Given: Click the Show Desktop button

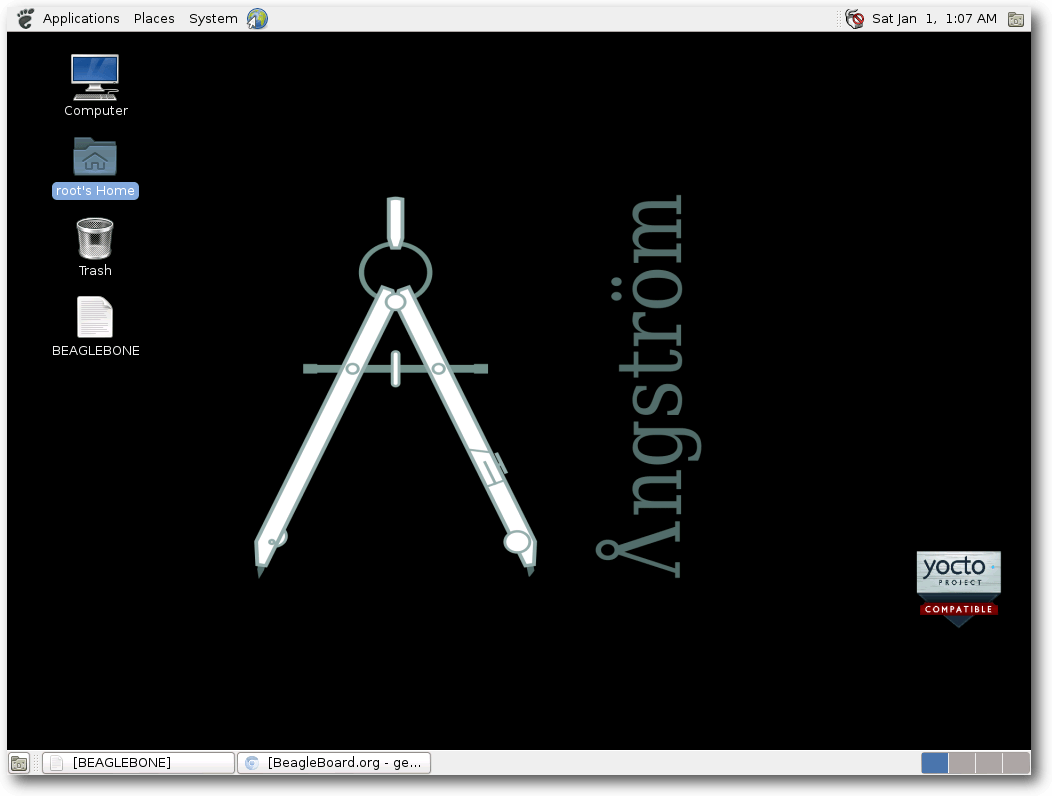Looking at the screenshot, I should click(x=19, y=763).
